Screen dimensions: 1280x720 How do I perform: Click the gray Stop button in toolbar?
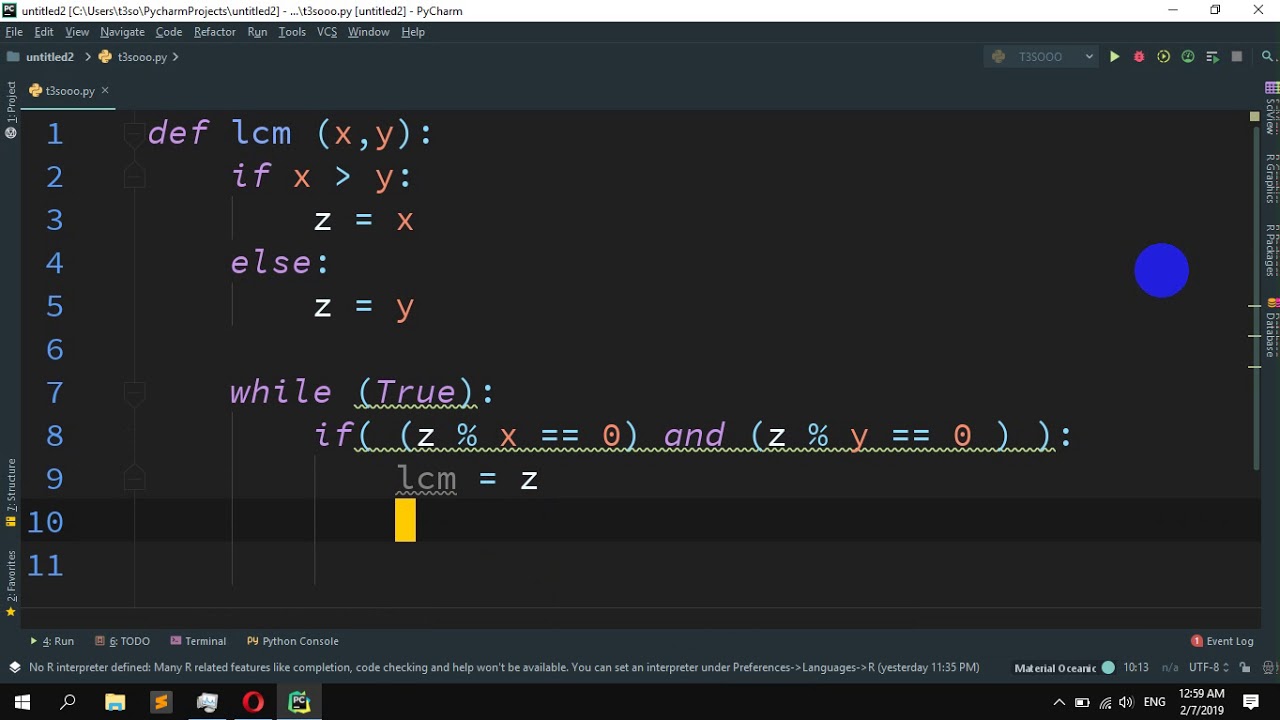pyautogui.click(x=1237, y=57)
